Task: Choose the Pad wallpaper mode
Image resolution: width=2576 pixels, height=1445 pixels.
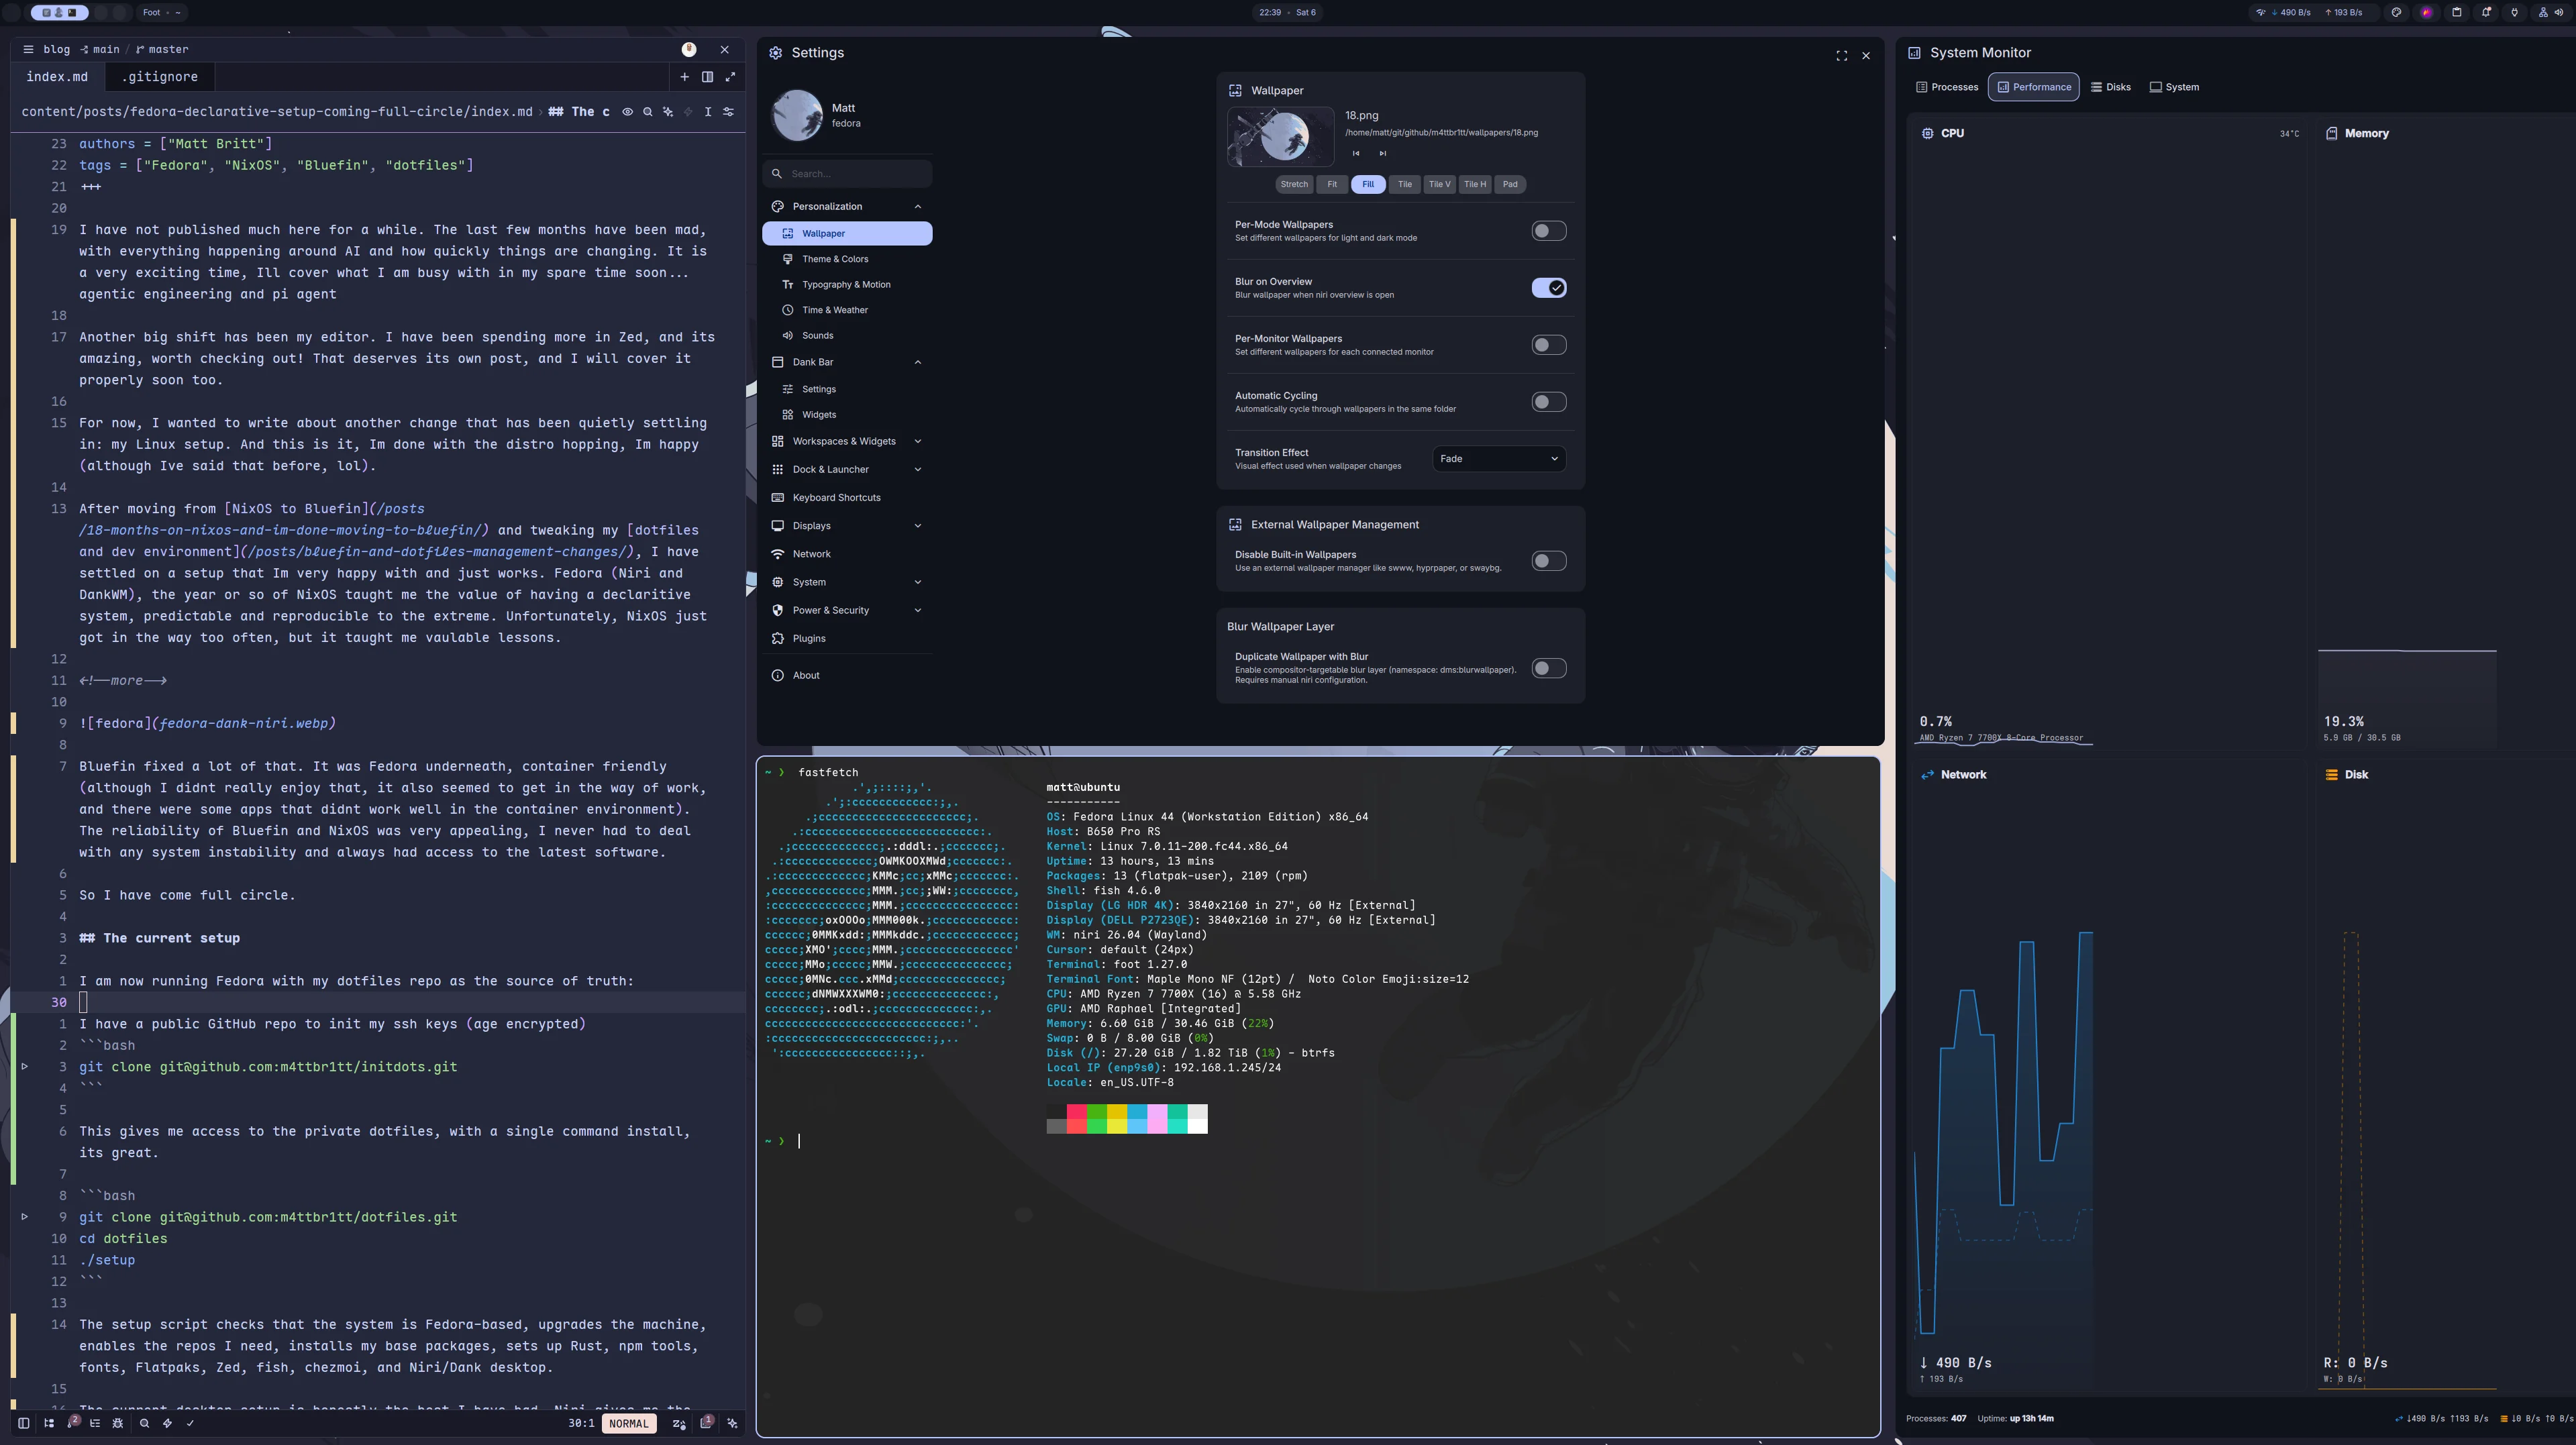Action: coord(1510,184)
